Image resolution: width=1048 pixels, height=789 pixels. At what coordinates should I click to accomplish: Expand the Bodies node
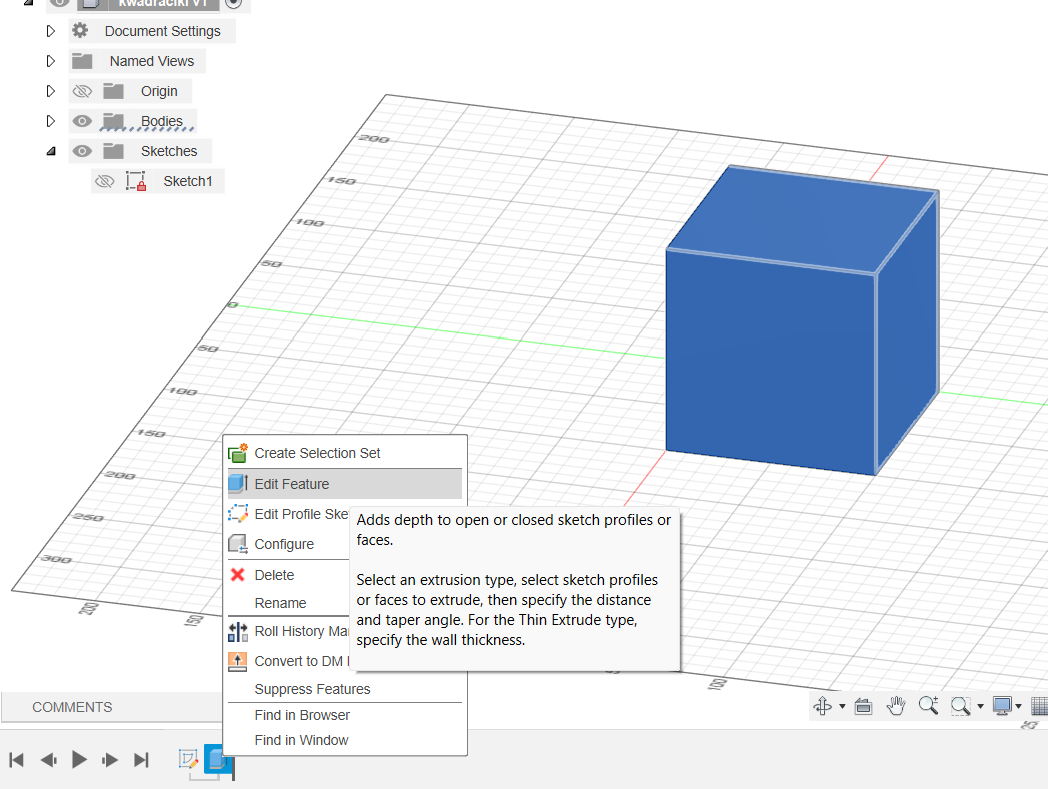[51, 121]
